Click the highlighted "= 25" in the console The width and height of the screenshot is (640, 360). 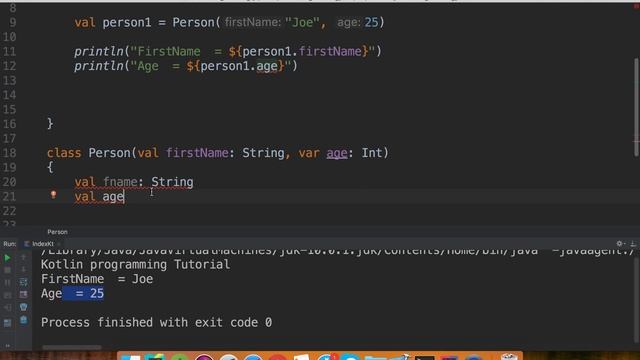[x=83, y=293]
